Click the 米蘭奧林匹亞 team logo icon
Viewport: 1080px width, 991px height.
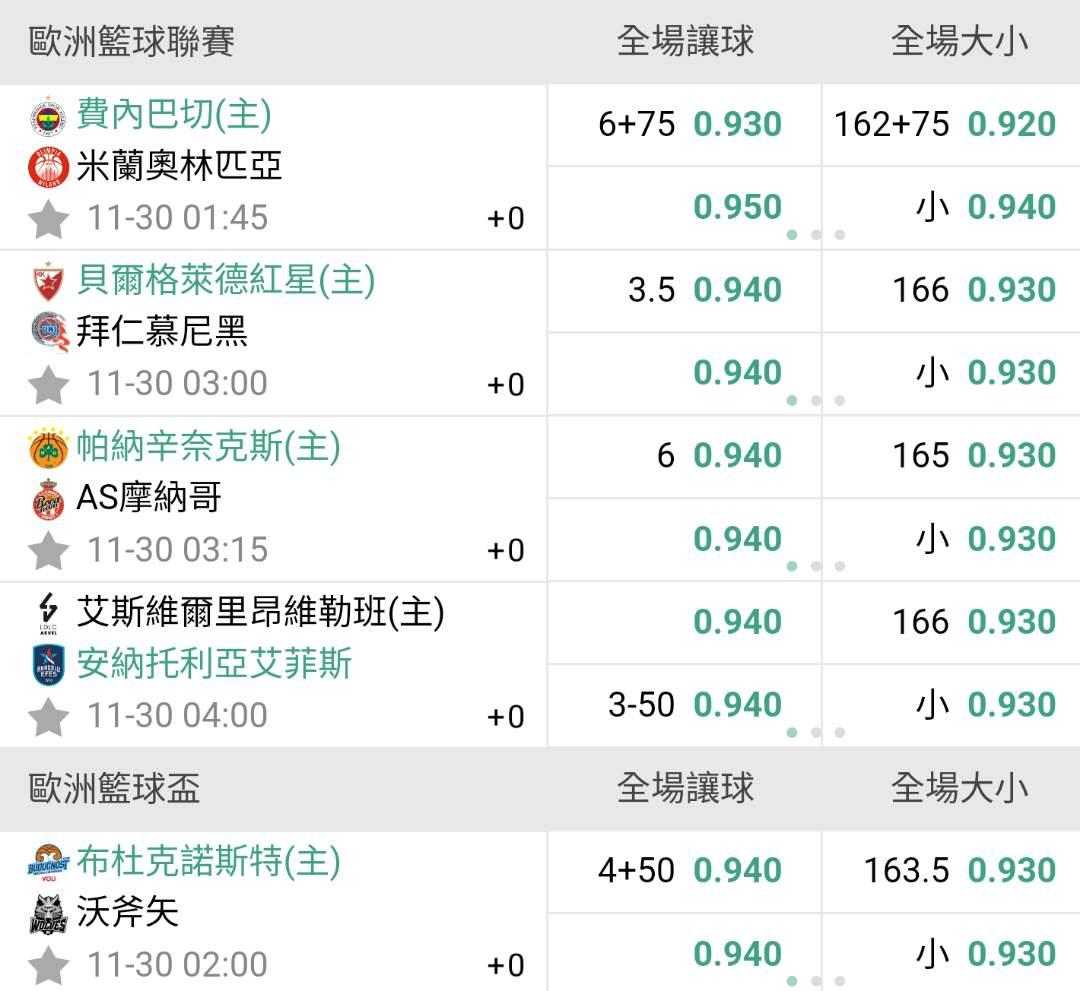click(47, 166)
